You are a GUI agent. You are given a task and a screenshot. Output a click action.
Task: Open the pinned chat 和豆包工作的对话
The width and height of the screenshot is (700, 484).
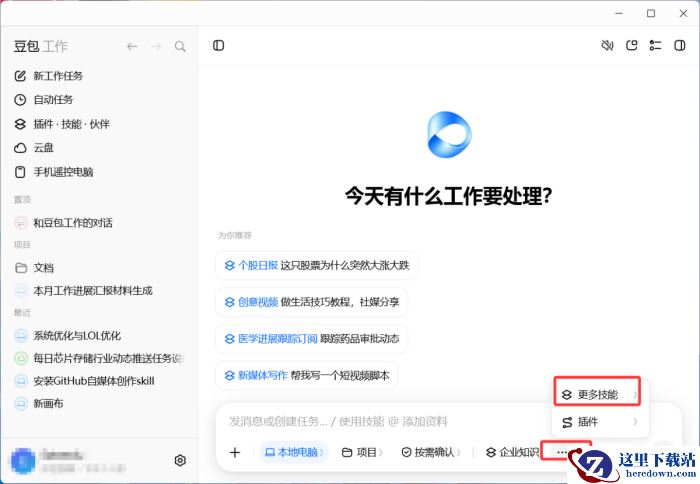pos(63,223)
